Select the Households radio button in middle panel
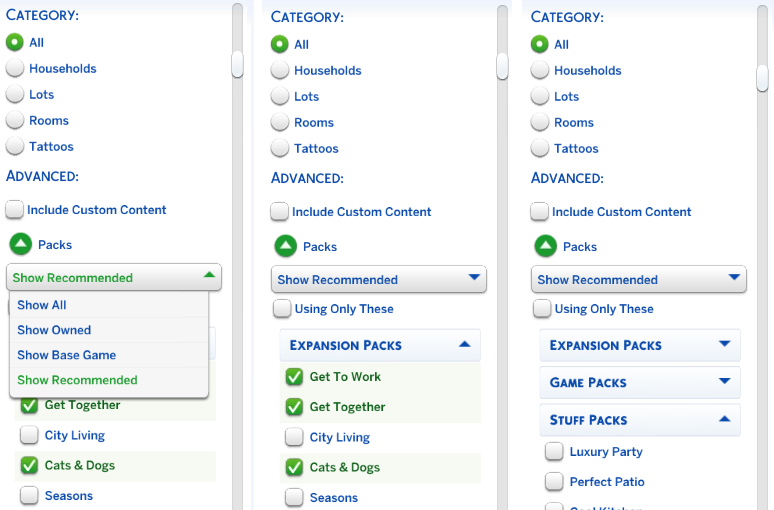Screen dimensions: 774x510 tap(279, 71)
